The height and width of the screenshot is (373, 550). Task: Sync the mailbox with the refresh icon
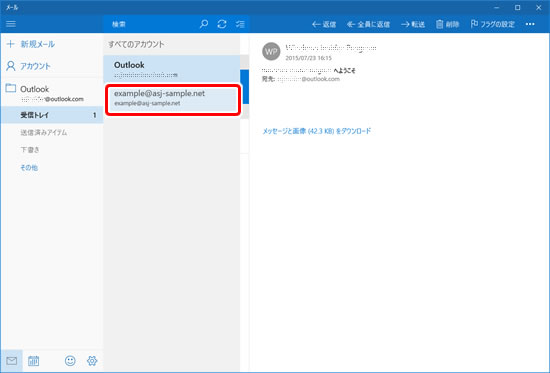(x=222, y=24)
